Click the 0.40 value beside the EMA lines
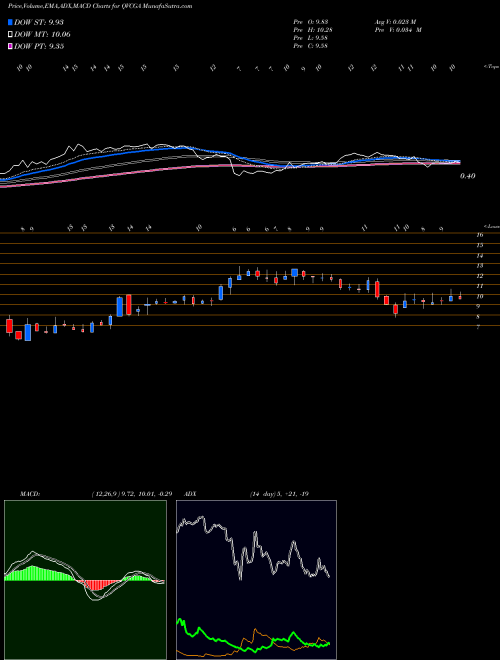This screenshot has height=660, width=500. pyautogui.click(x=467, y=176)
